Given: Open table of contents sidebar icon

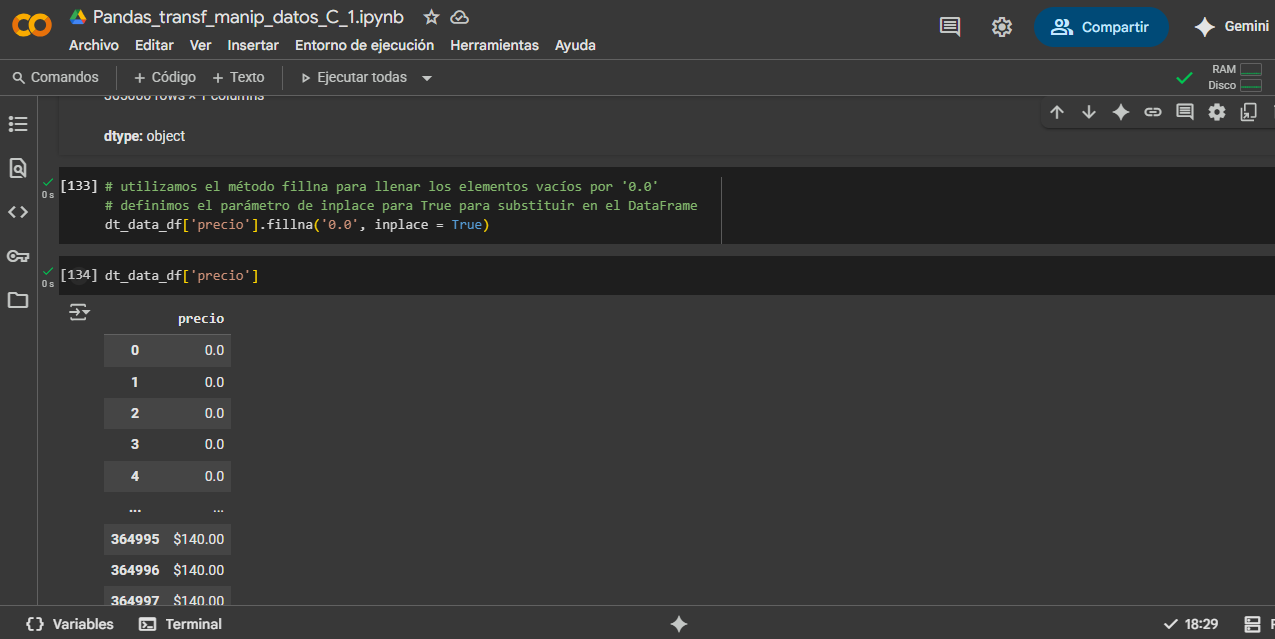Looking at the screenshot, I should [18, 124].
